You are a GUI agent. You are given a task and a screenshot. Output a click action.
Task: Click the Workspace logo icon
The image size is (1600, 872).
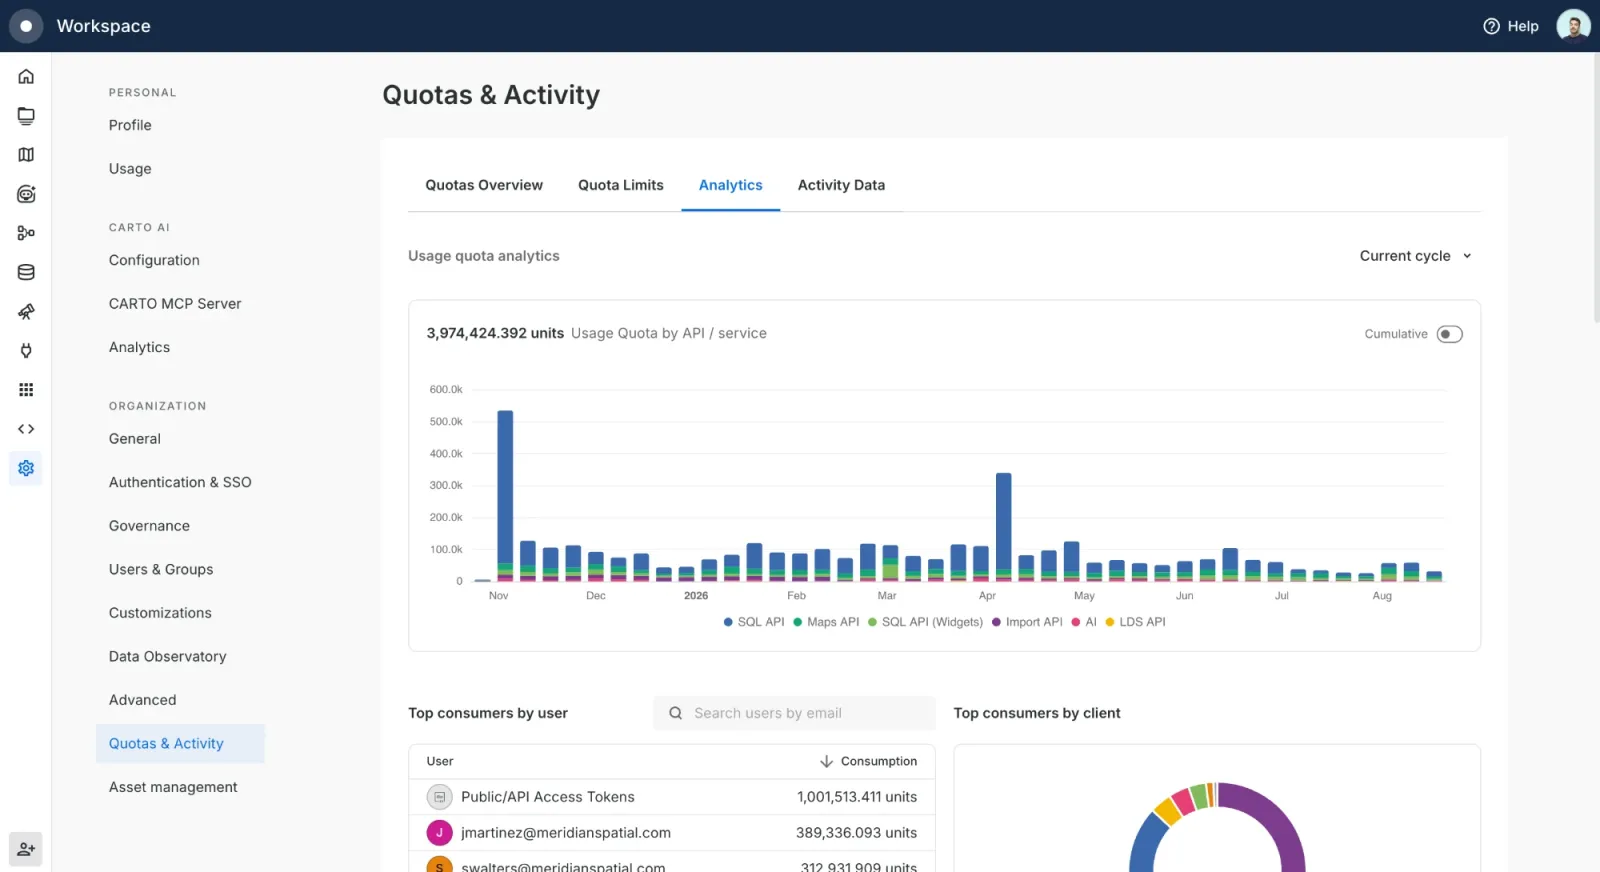point(26,26)
